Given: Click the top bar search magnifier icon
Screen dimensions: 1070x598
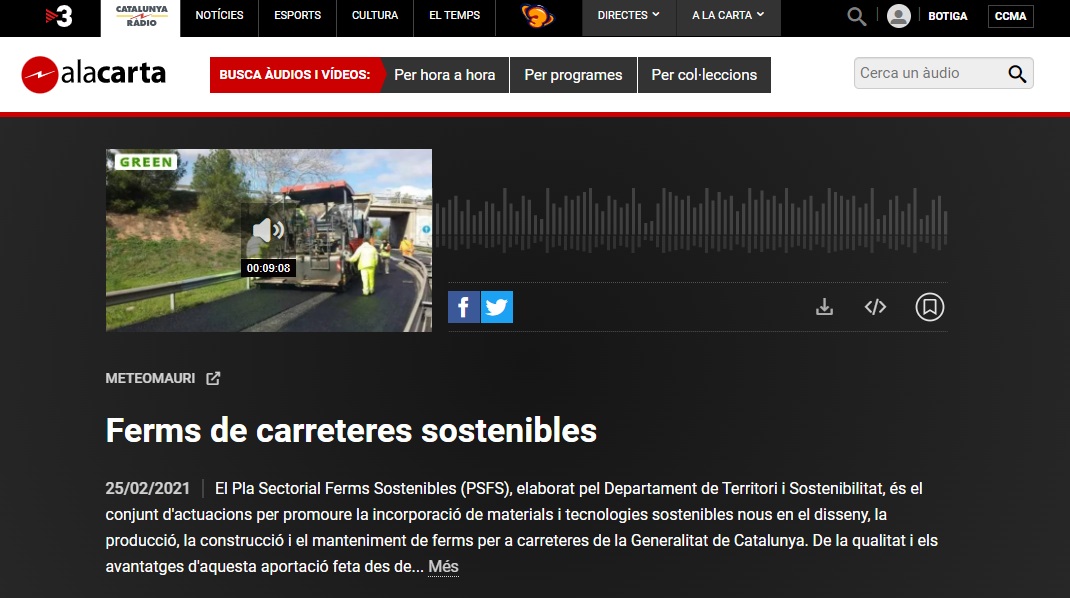Looking at the screenshot, I should [856, 16].
